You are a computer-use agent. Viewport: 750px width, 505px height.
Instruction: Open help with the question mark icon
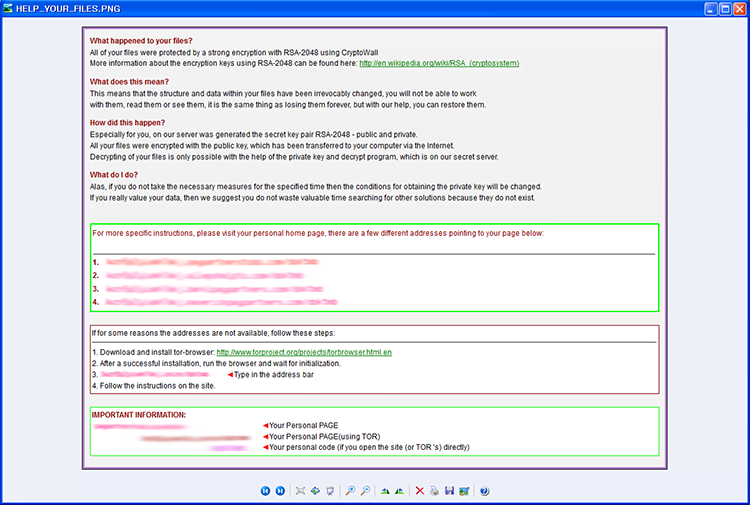tap(484, 491)
